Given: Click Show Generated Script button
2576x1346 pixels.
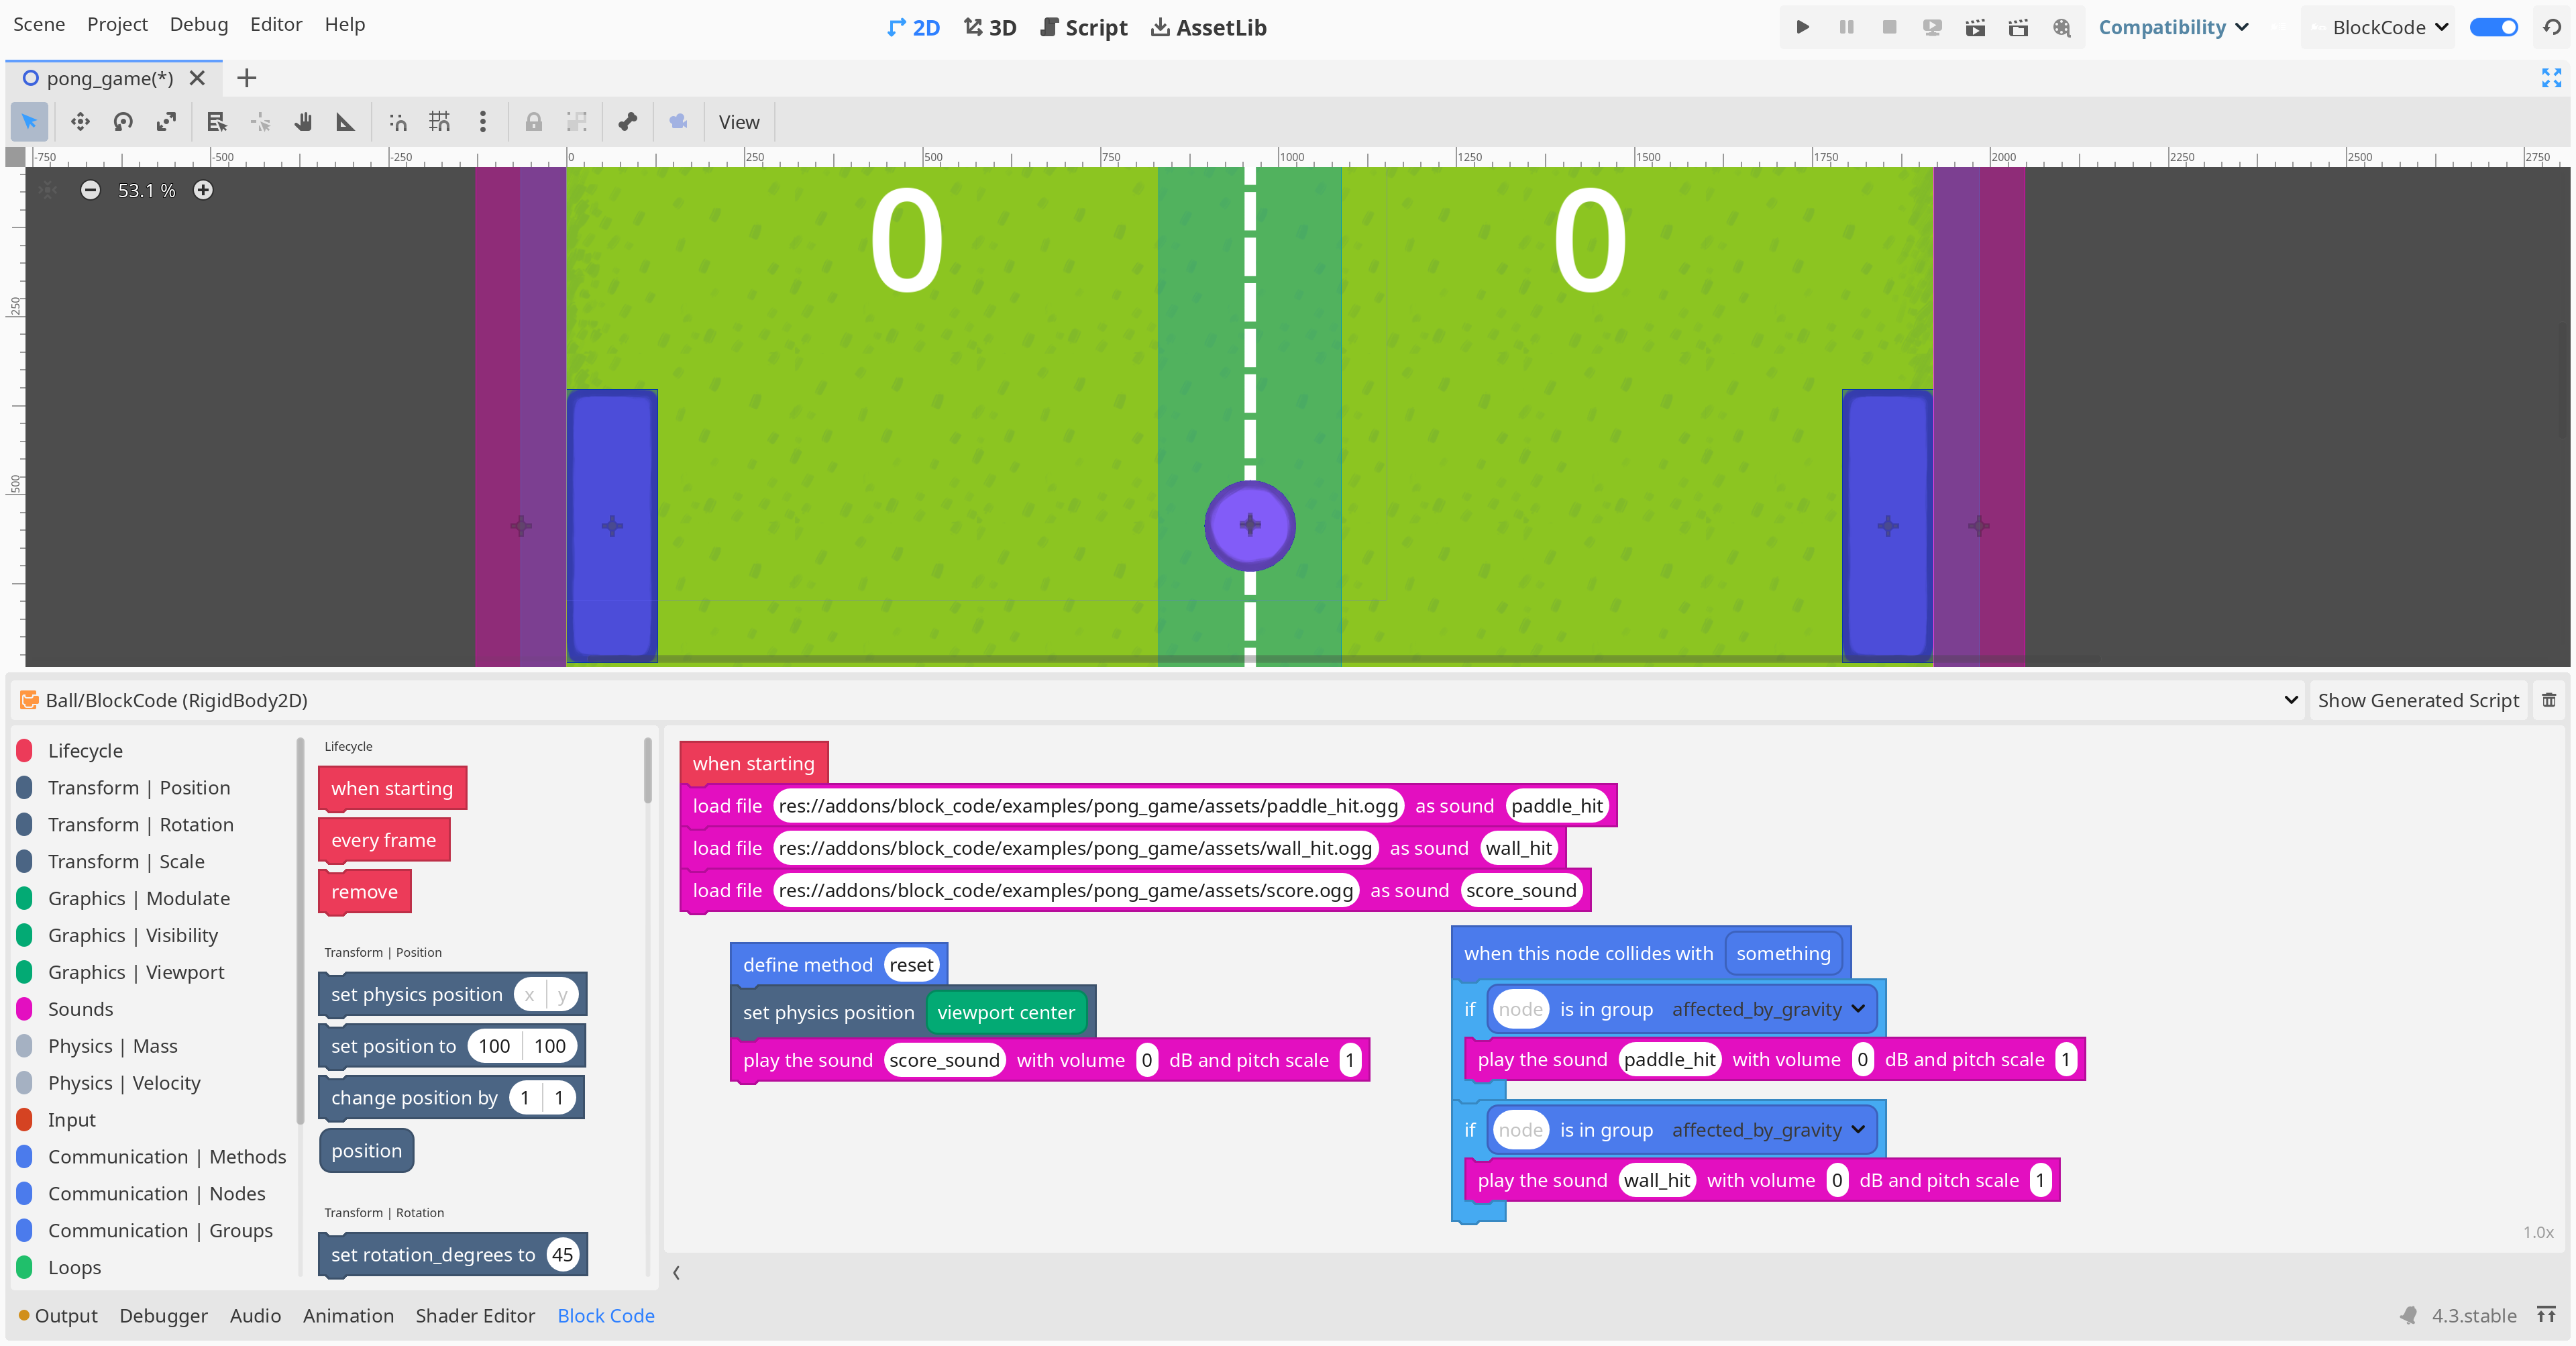Looking at the screenshot, I should (x=2417, y=700).
